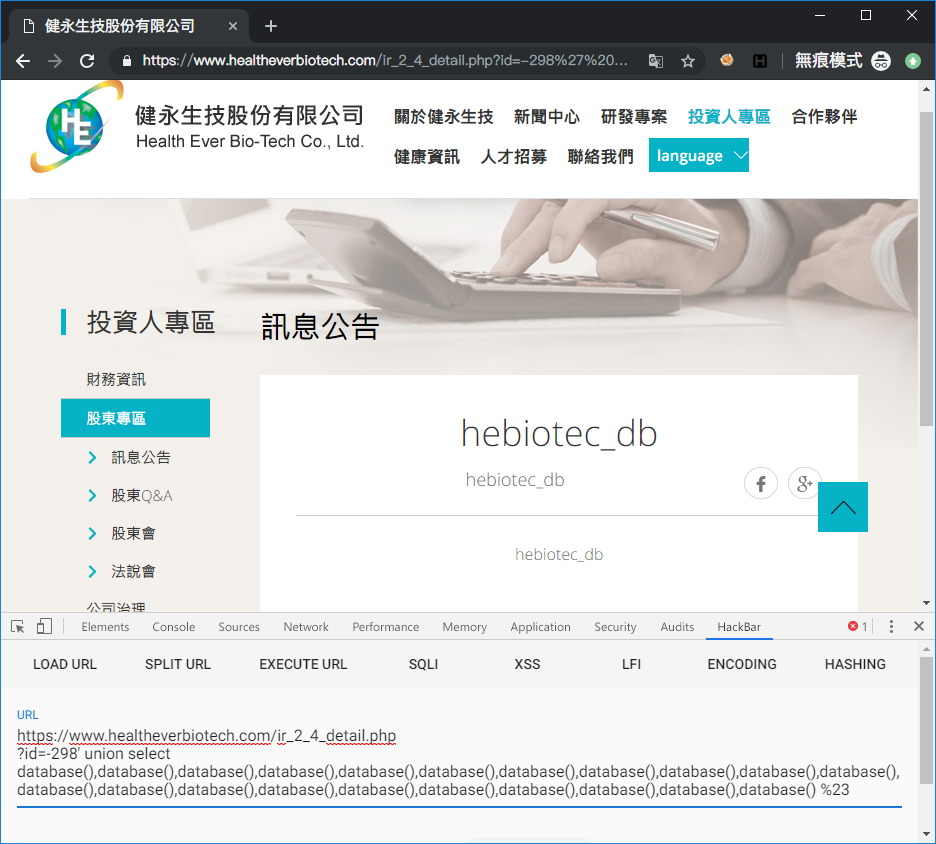Close the 健永生技股份有限公司 tab
The image size is (936, 844).
click(233, 26)
